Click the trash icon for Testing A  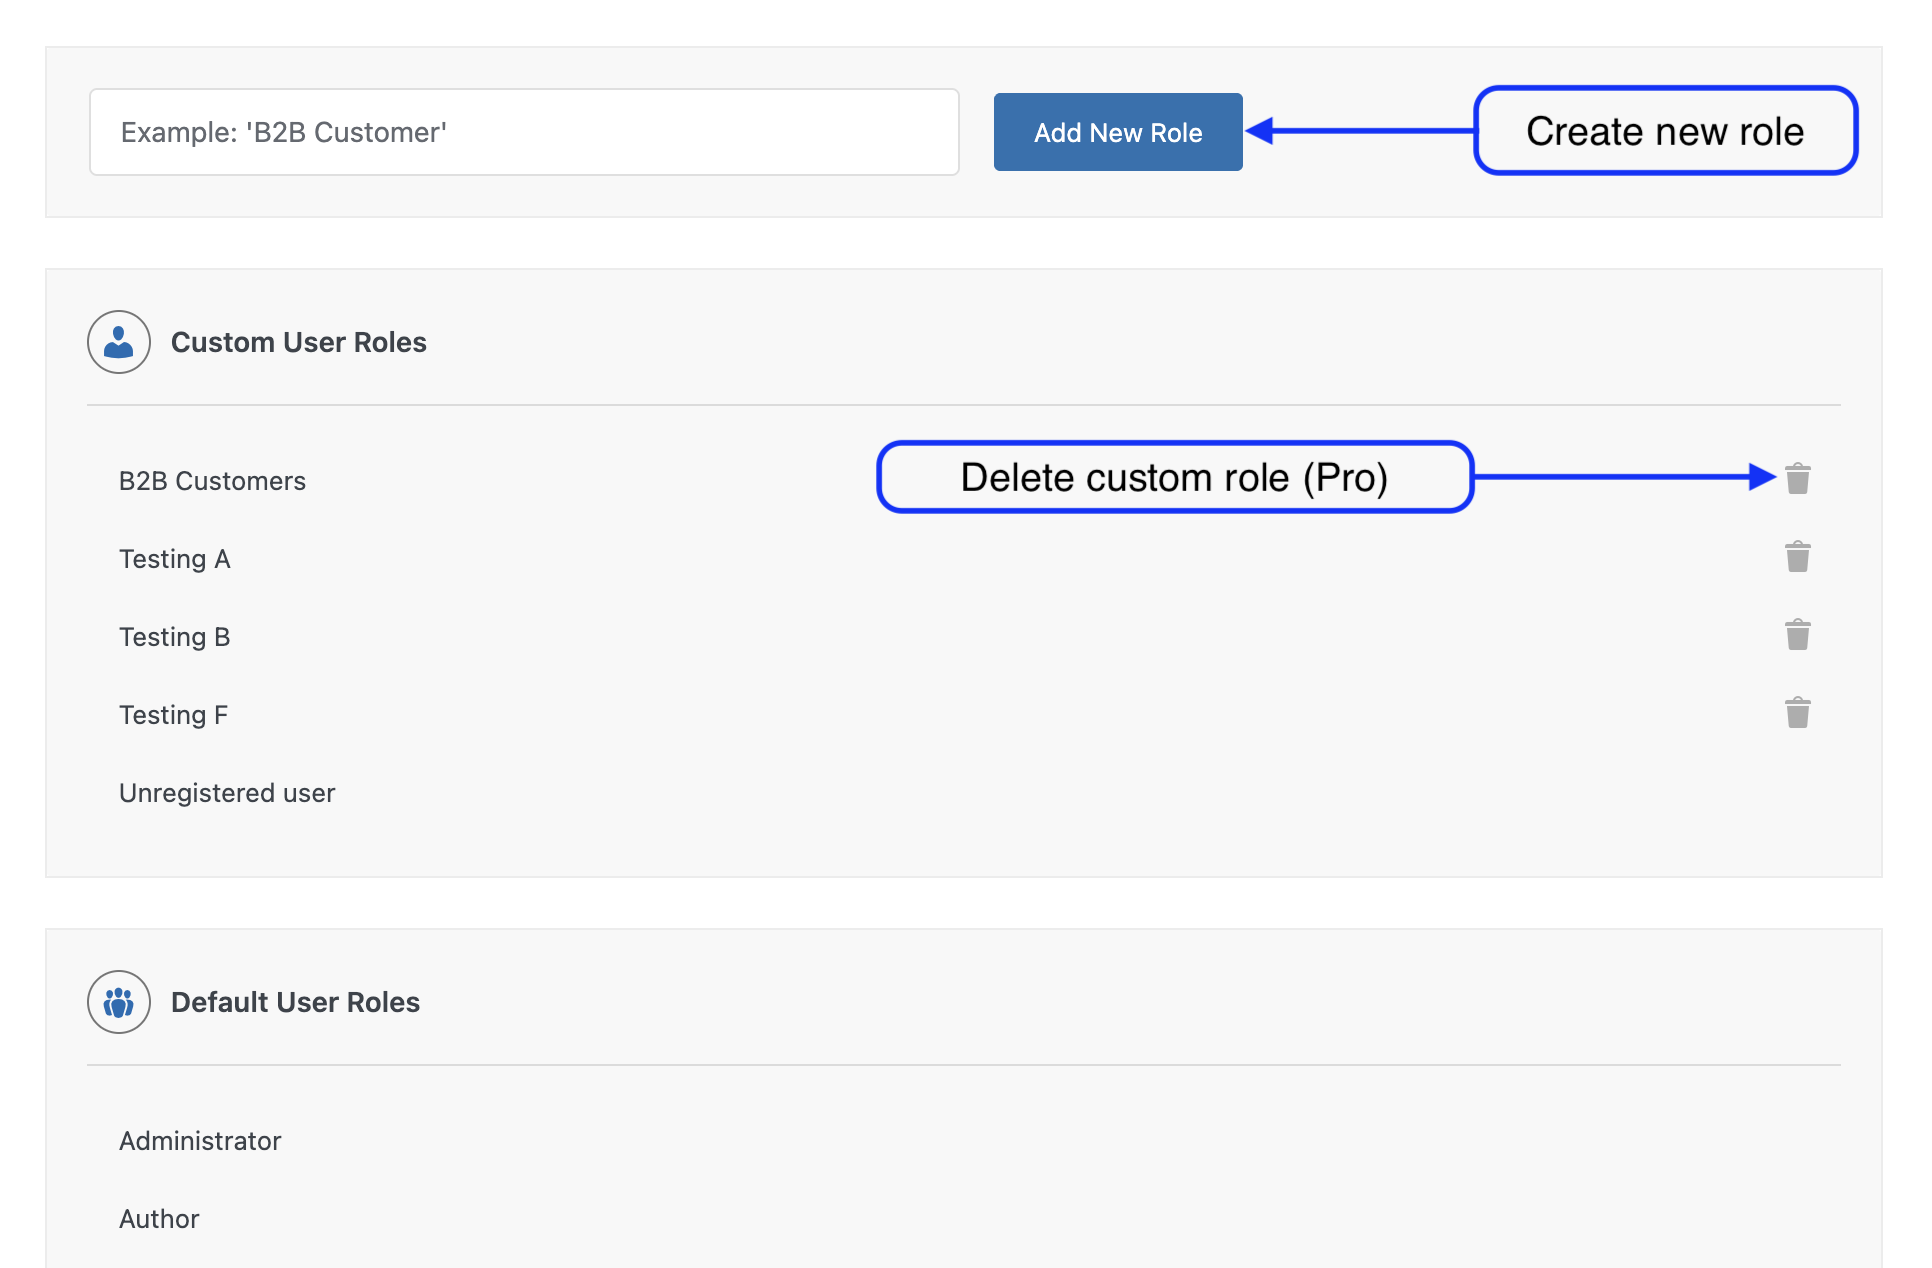click(1798, 557)
